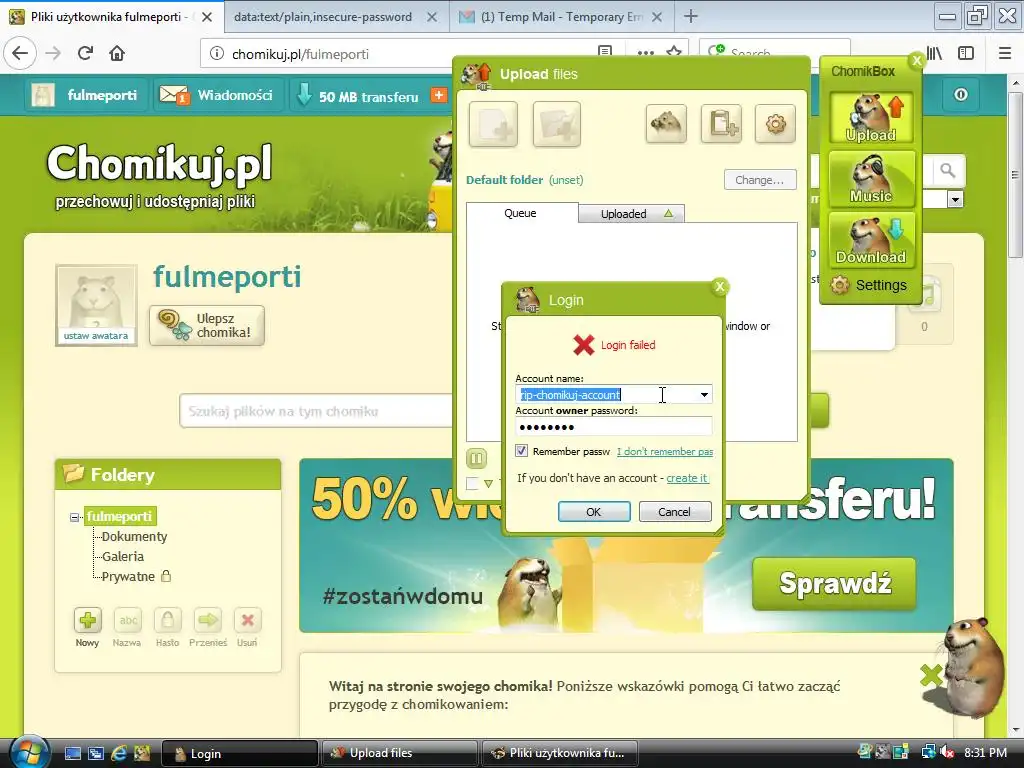Screen dimensions: 1024x768
Task: Click OK in Login dialog
Action: pyautogui.click(x=594, y=512)
